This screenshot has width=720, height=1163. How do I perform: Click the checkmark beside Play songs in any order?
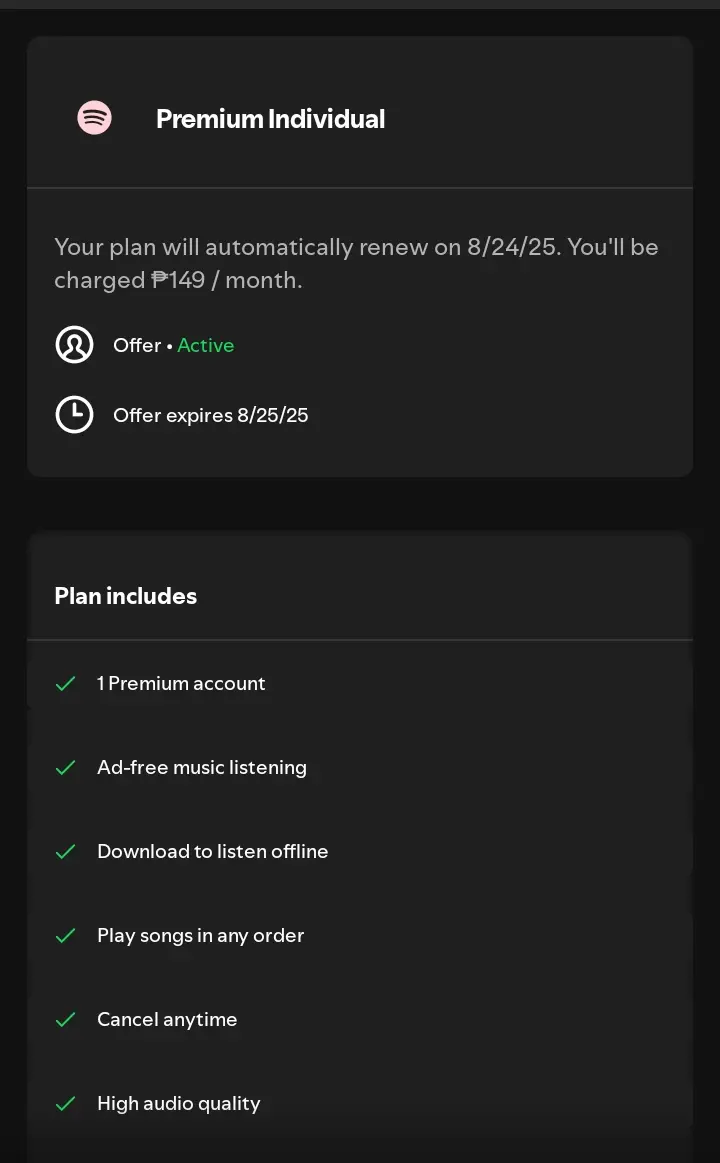tap(66, 935)
